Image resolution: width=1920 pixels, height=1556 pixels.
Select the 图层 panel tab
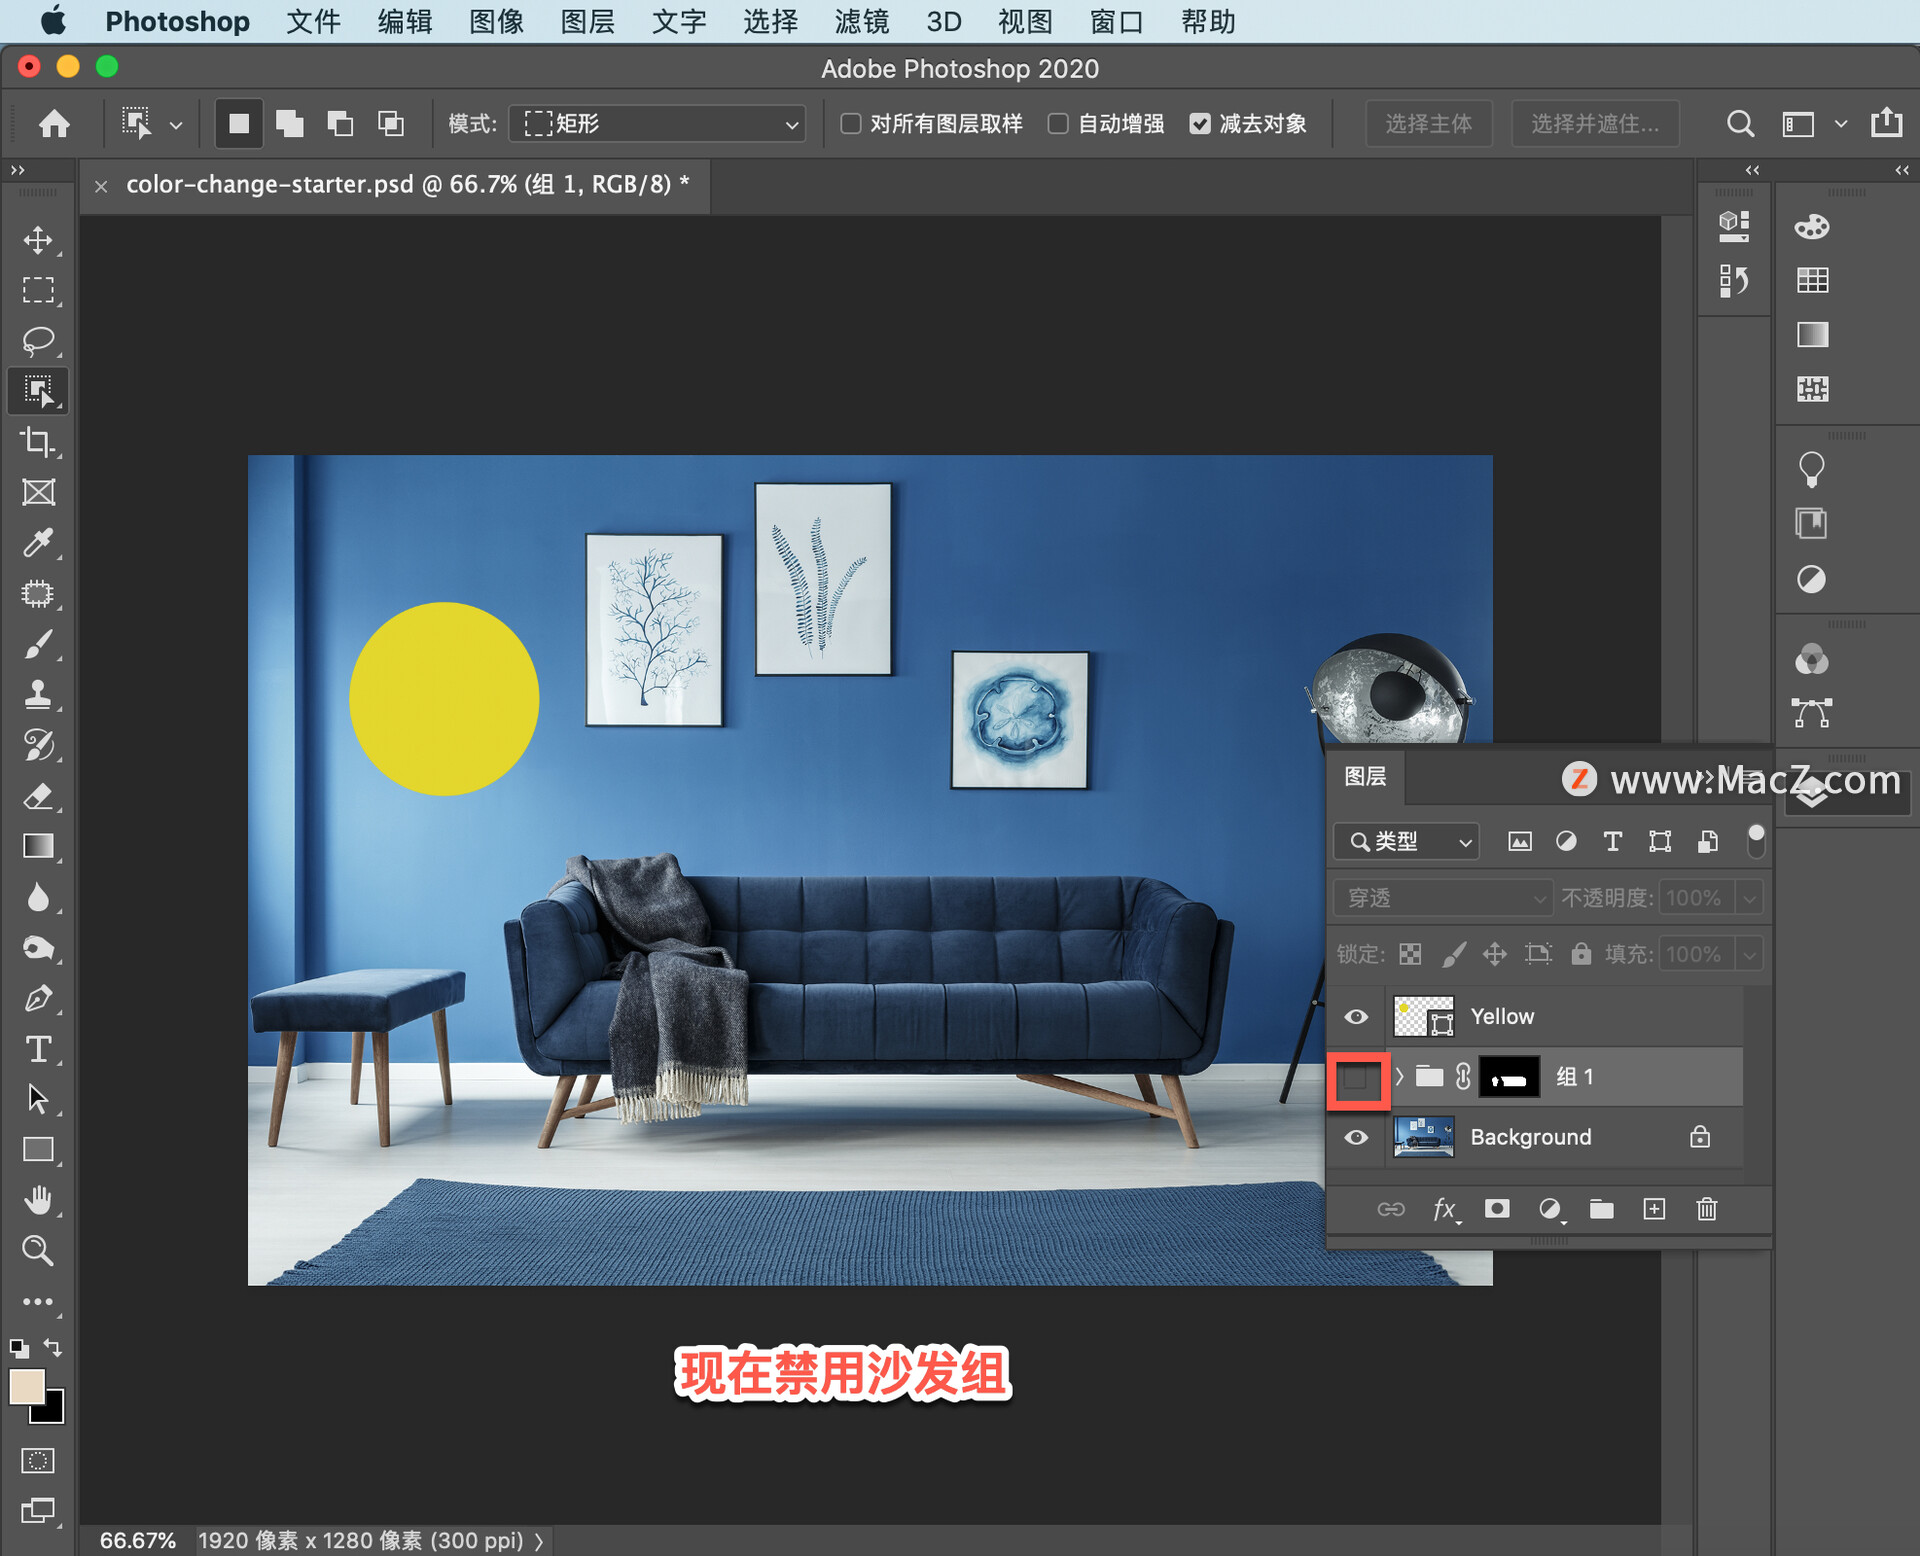point(1365,777)
